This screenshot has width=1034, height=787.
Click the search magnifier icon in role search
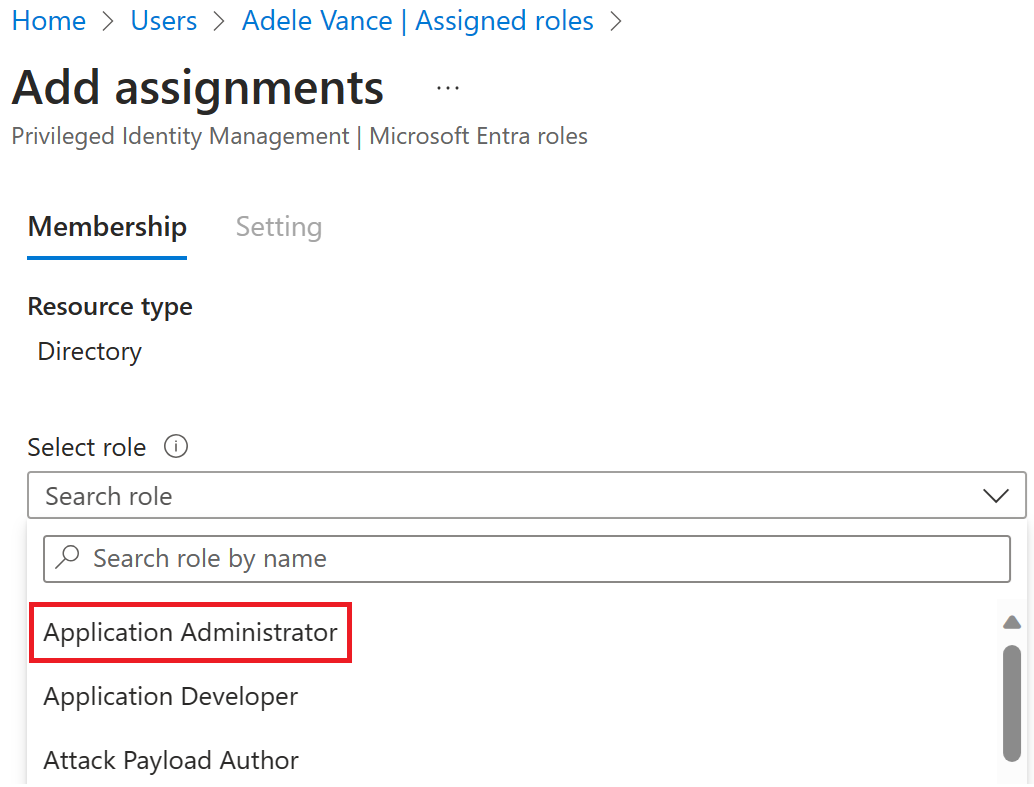[65, 558]
